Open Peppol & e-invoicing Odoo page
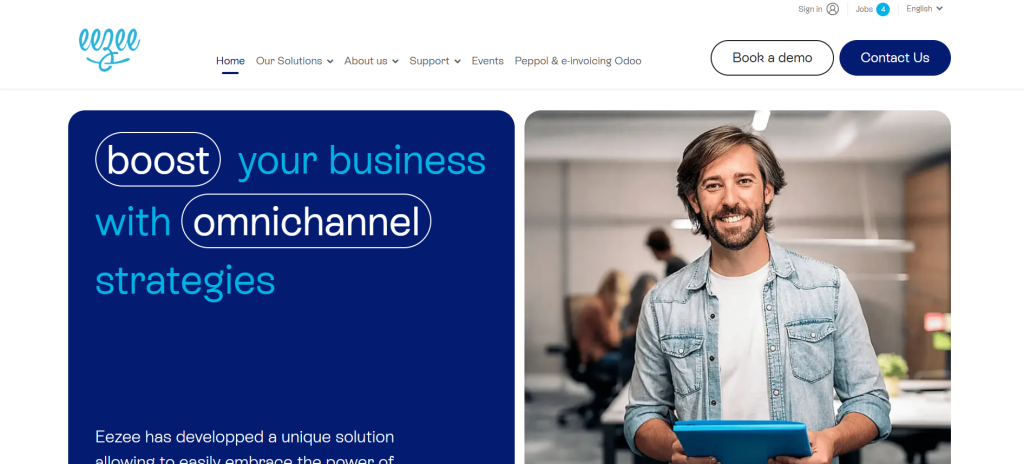This screenshot has width=1024, height=464. (x=578, y=61)
